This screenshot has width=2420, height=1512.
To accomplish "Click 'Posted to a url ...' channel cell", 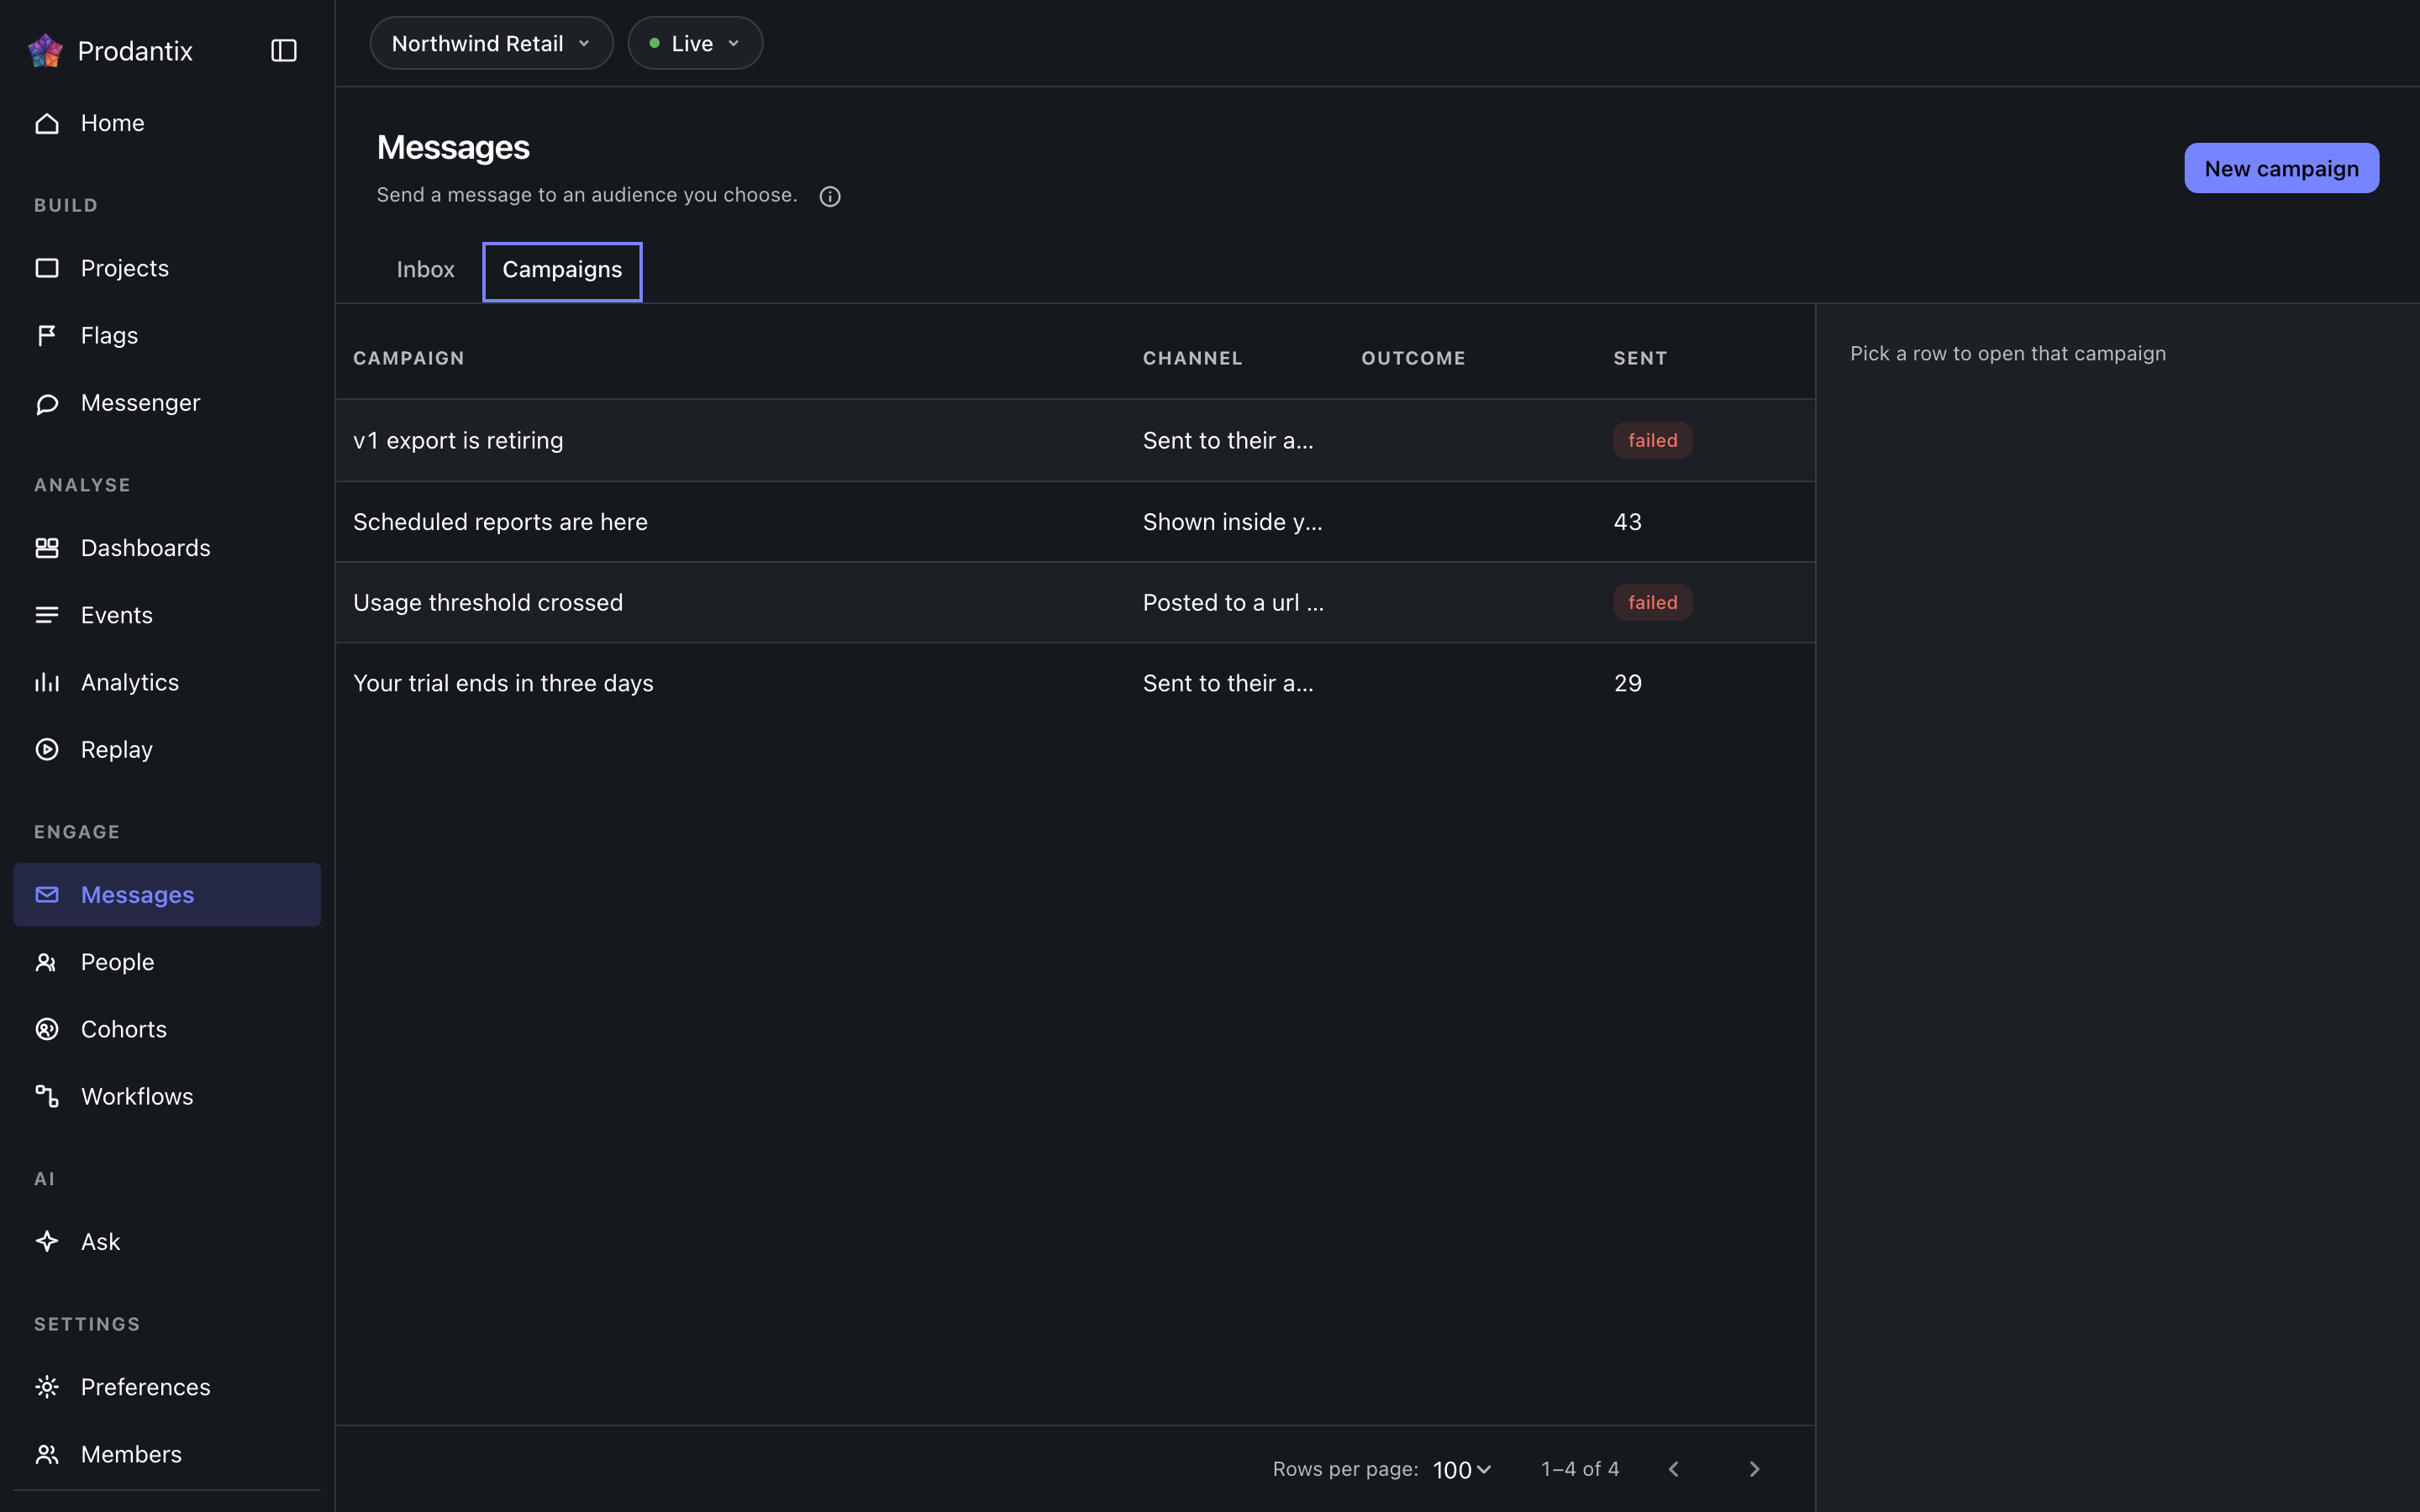I will 1233,602.
